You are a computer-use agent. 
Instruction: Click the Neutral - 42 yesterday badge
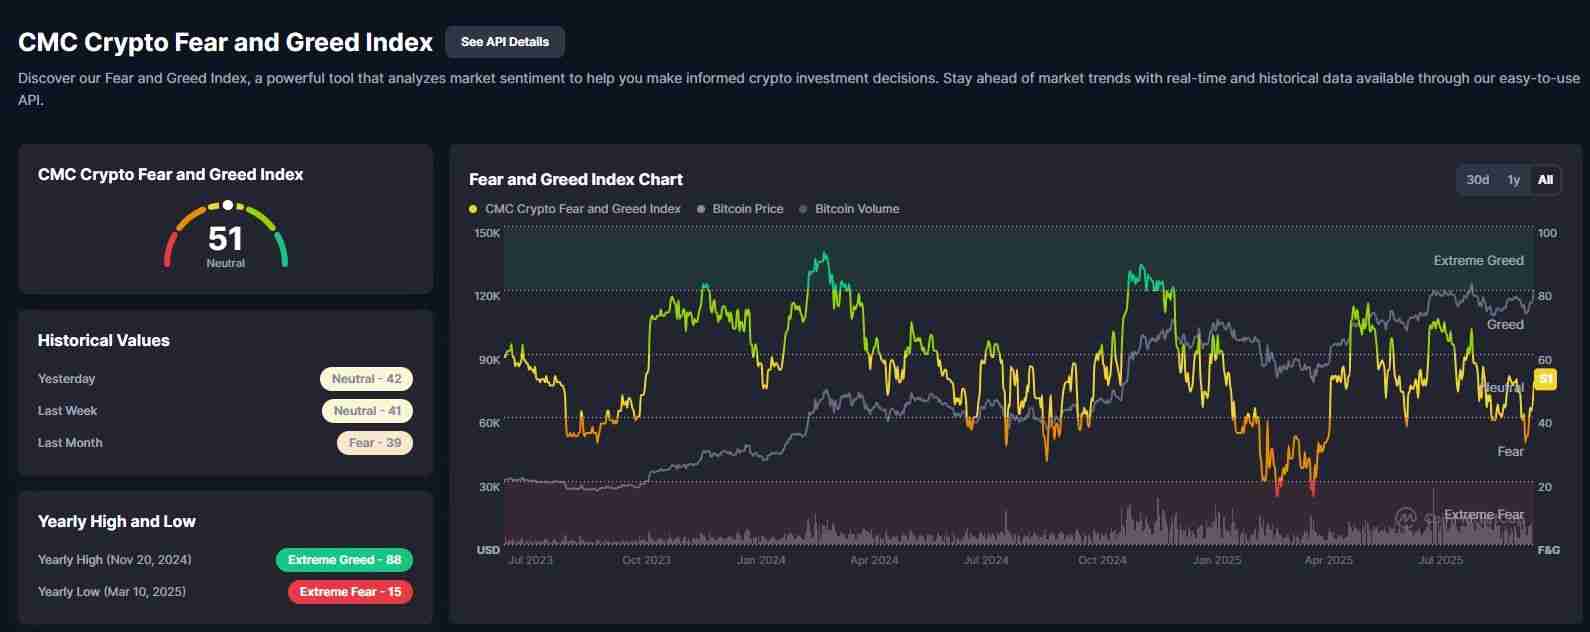366,379
